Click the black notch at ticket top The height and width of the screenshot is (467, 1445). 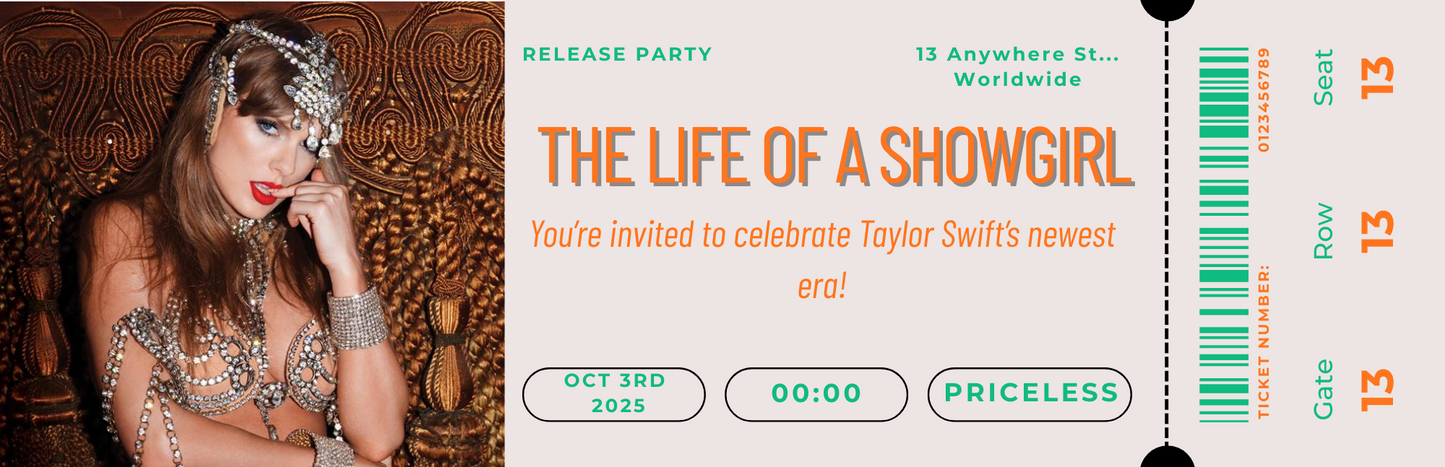pyautogui.click(x=1167, y=8)
